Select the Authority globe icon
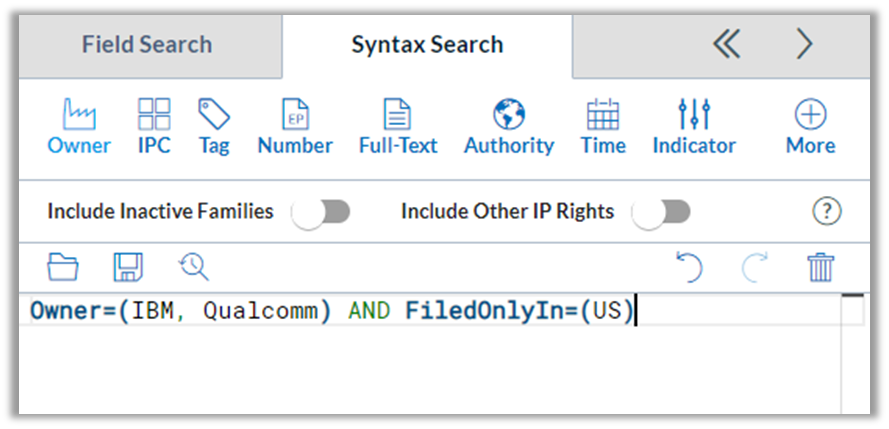Viewport: 889px width, 429px height. (x=509, y=114)
